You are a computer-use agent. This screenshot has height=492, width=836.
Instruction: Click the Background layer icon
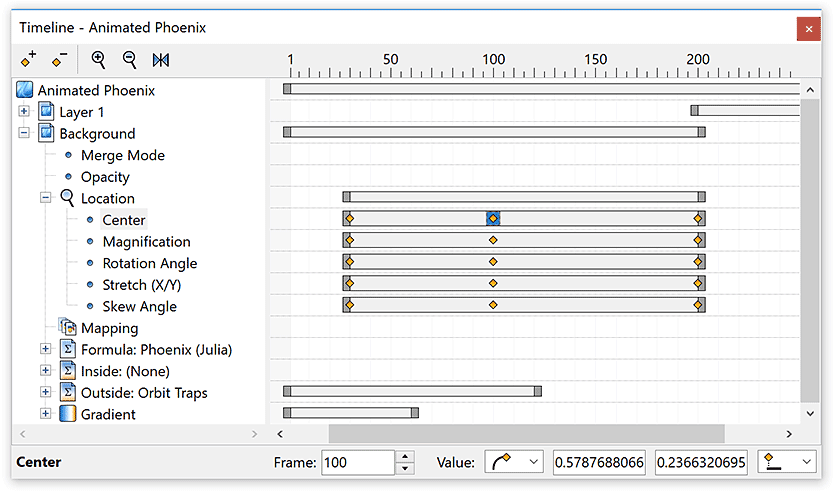(x=46, y=133)
